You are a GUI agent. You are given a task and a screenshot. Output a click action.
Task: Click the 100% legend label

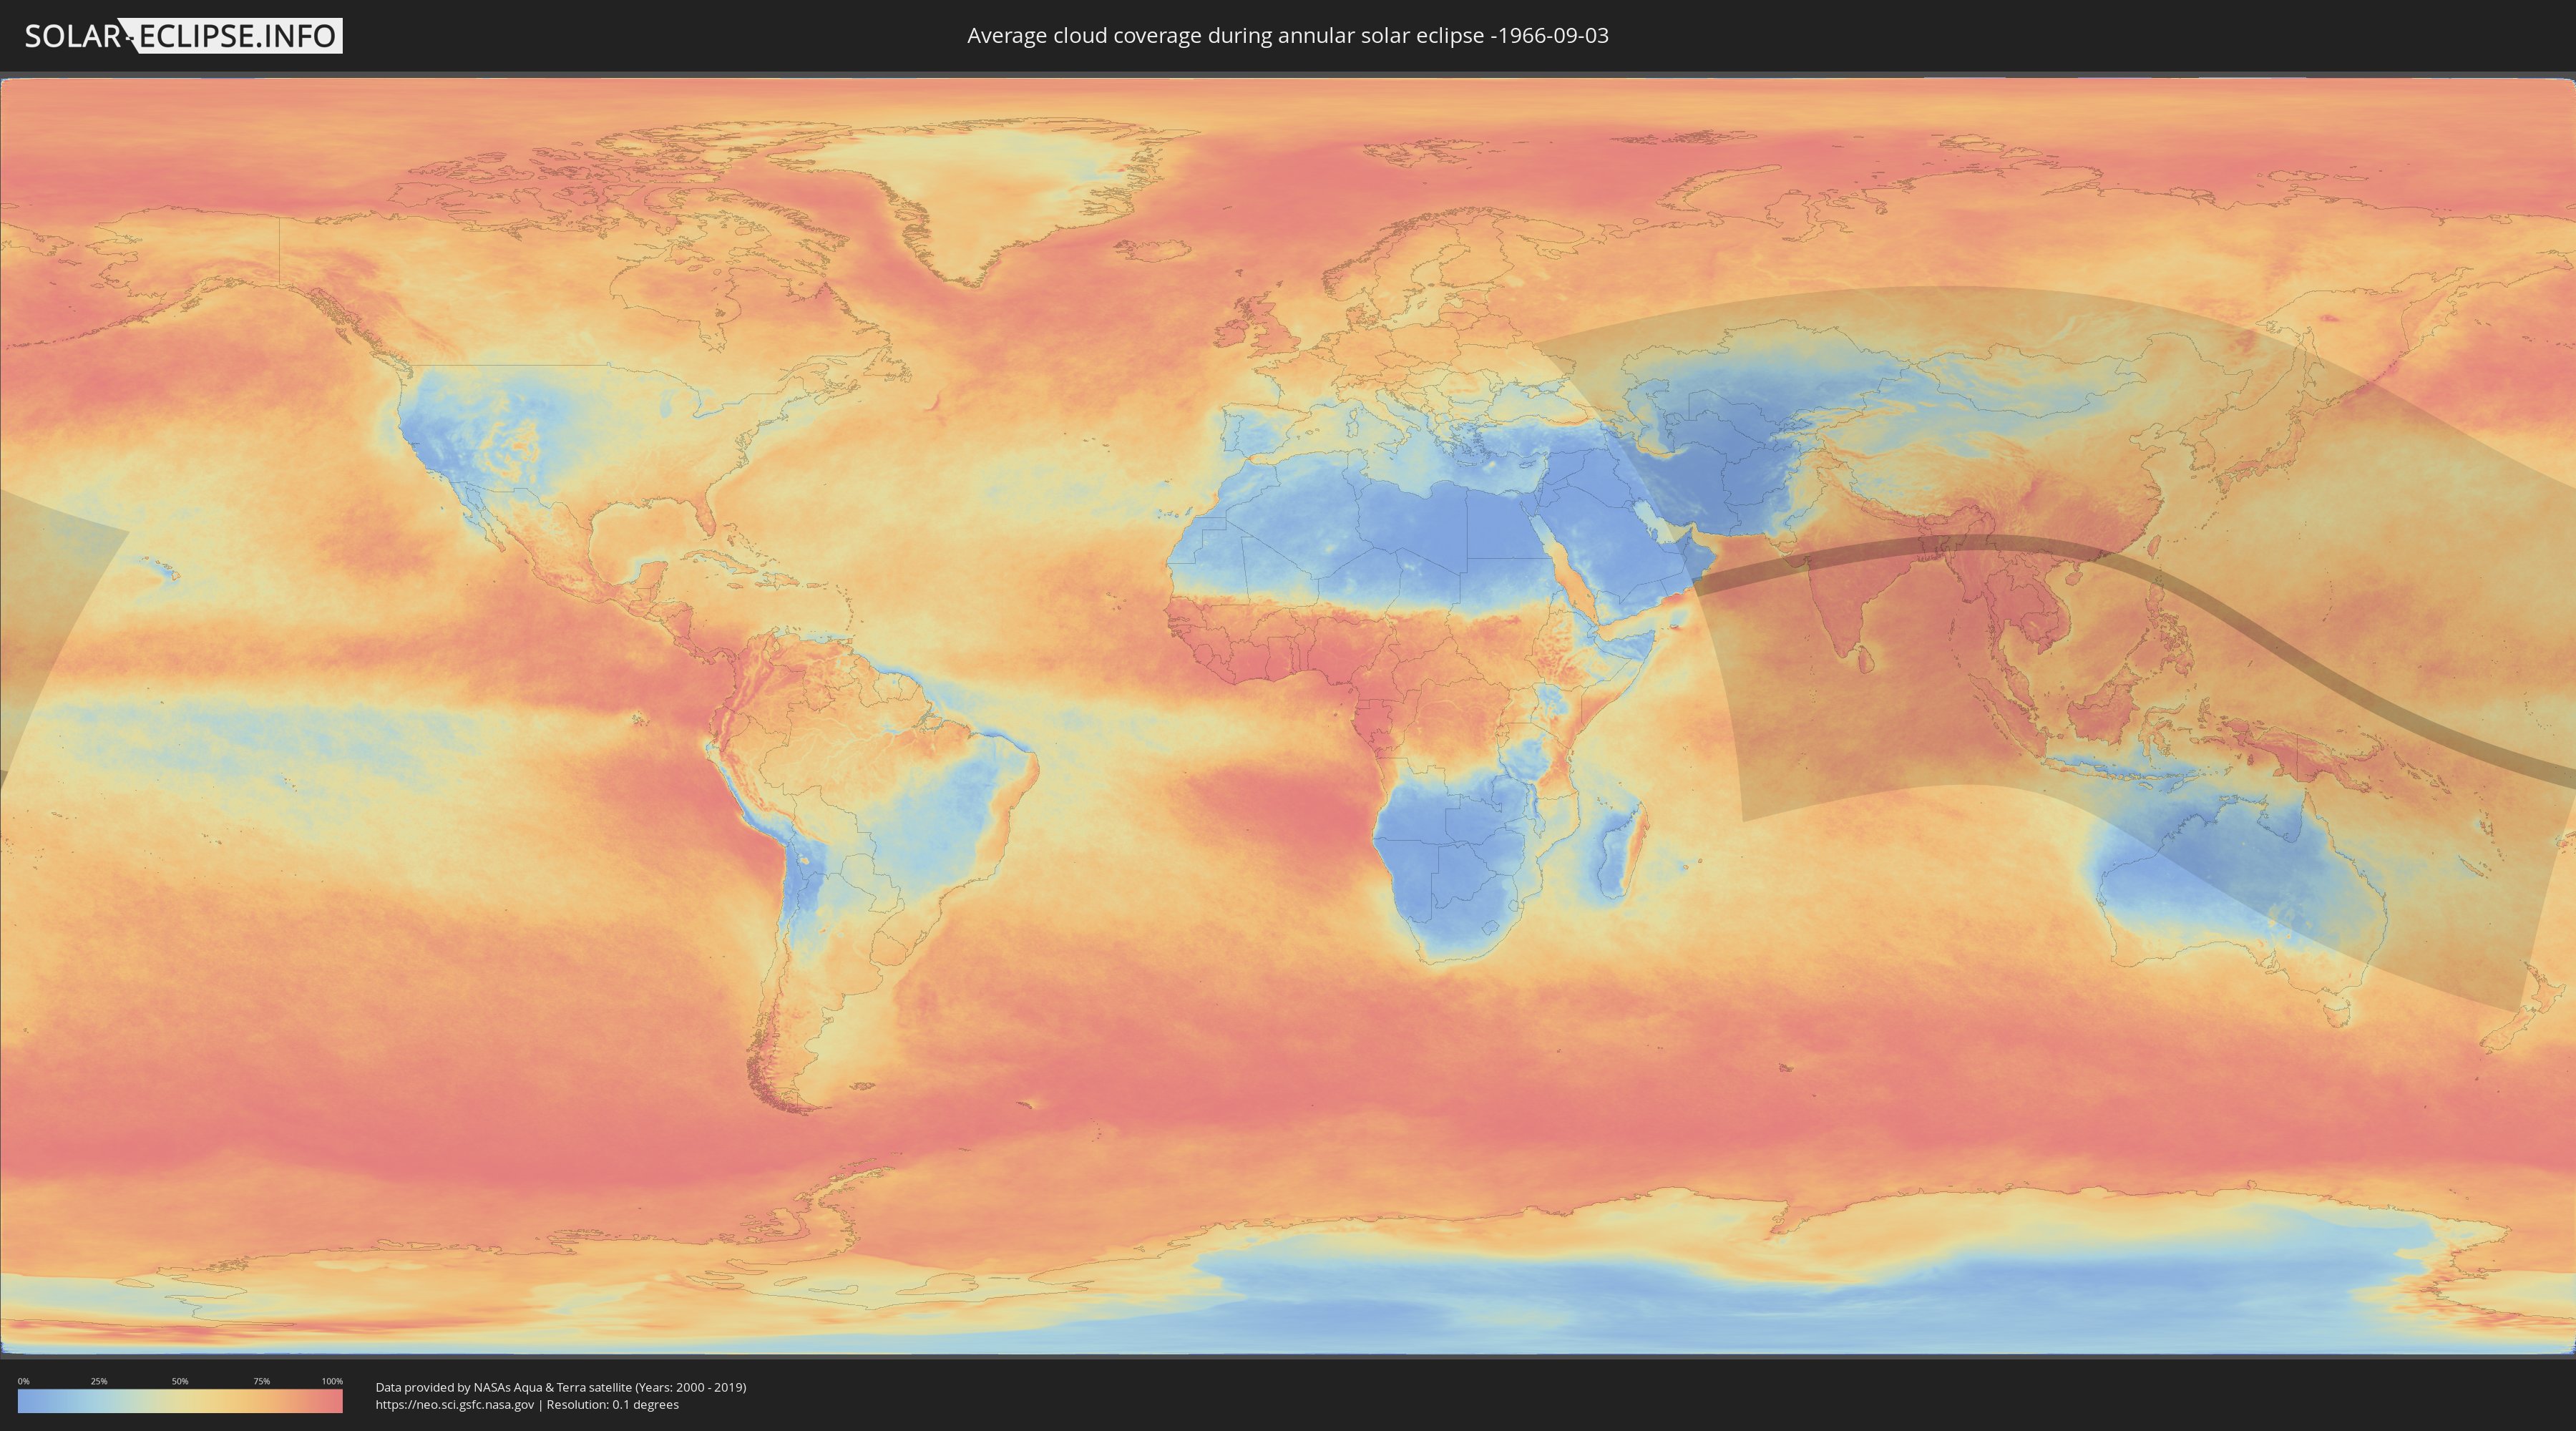332,1381
